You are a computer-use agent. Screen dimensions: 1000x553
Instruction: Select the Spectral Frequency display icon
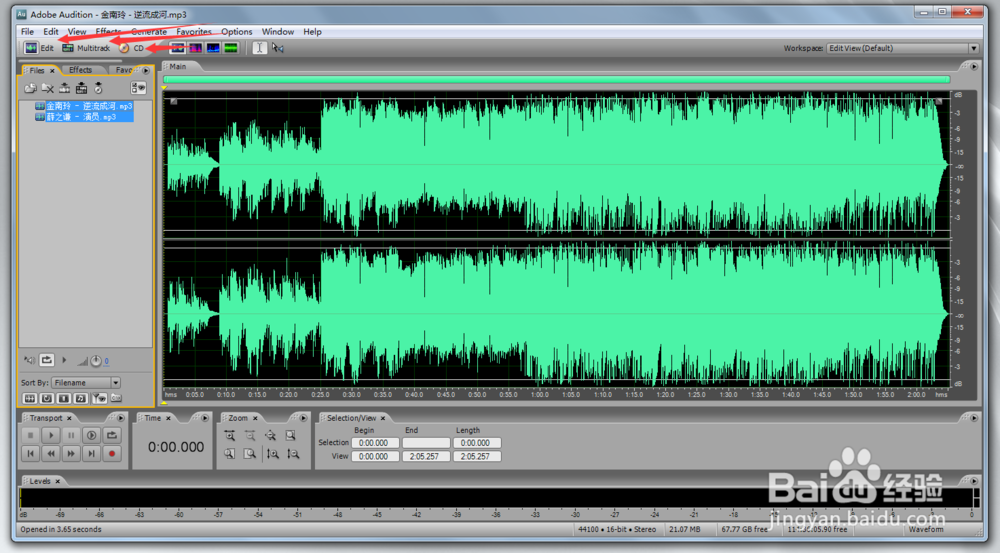point(195,48)
